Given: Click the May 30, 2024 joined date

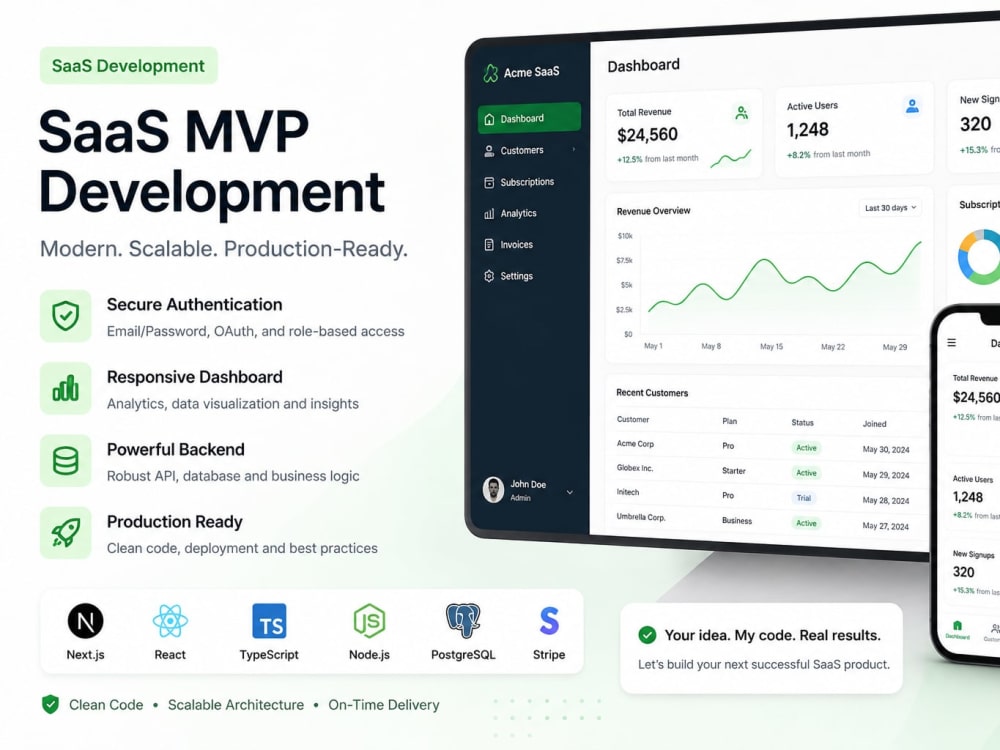Looking at the screenshot, I should pyautogui.click(x=886, y=450).
